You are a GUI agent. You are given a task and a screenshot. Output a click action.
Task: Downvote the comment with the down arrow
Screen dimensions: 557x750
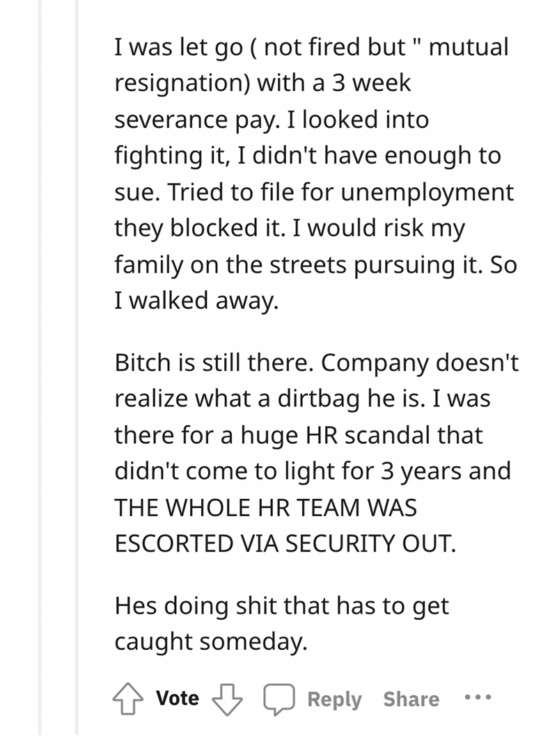[227, 699]
